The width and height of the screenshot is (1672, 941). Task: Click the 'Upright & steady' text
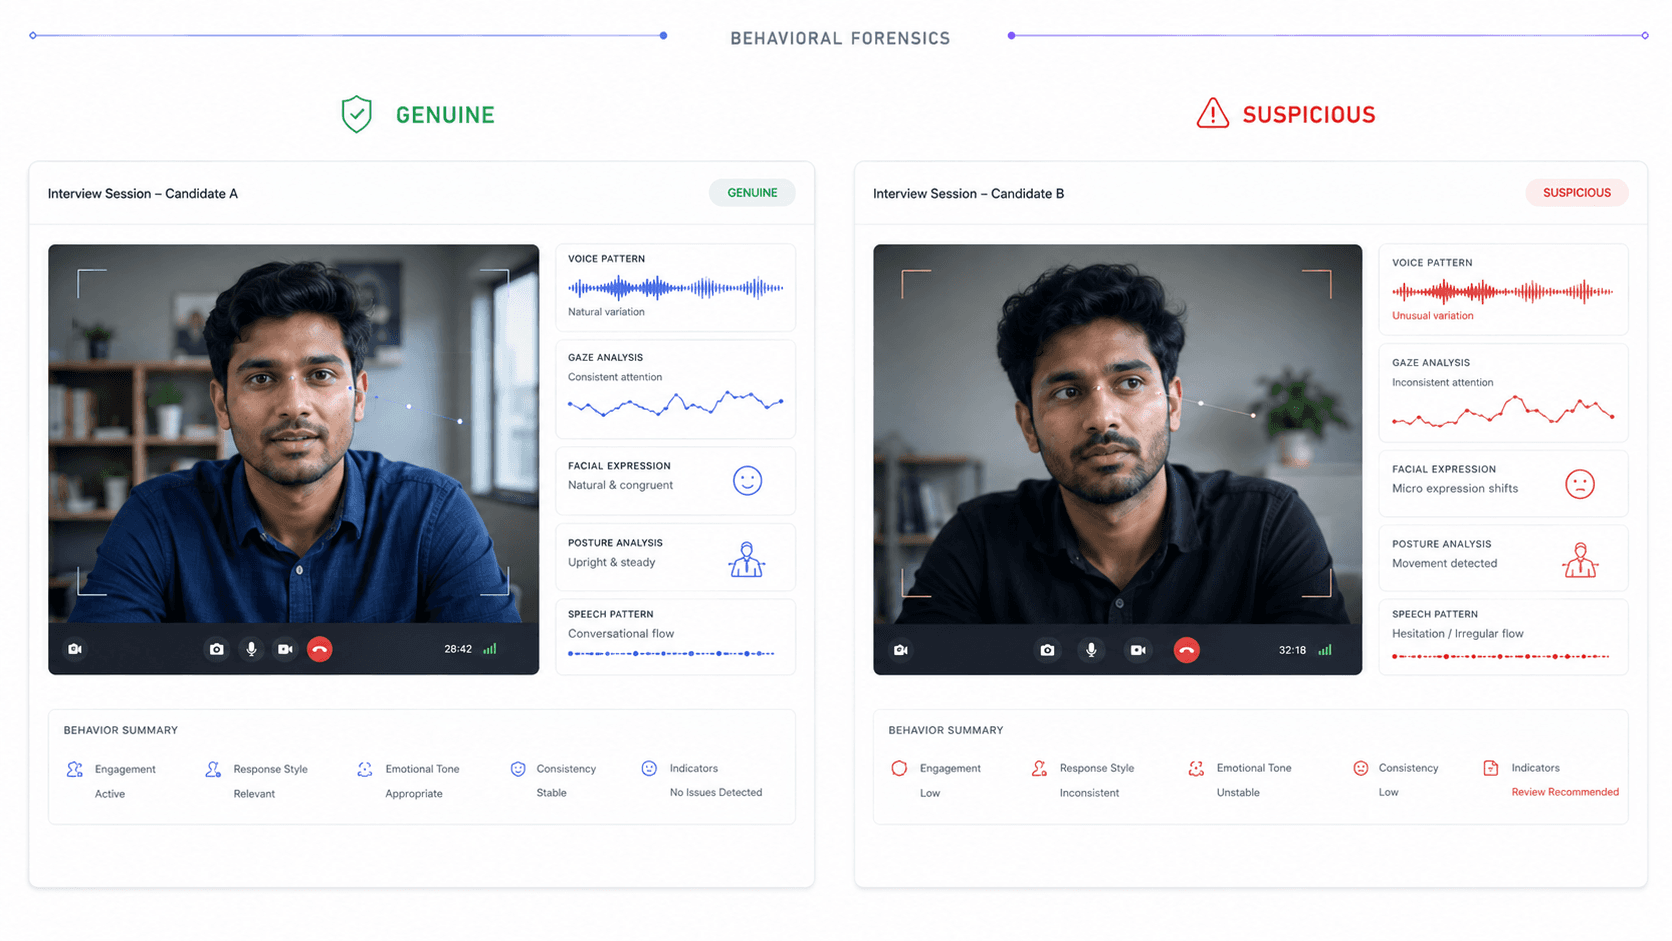pos(612,562)
